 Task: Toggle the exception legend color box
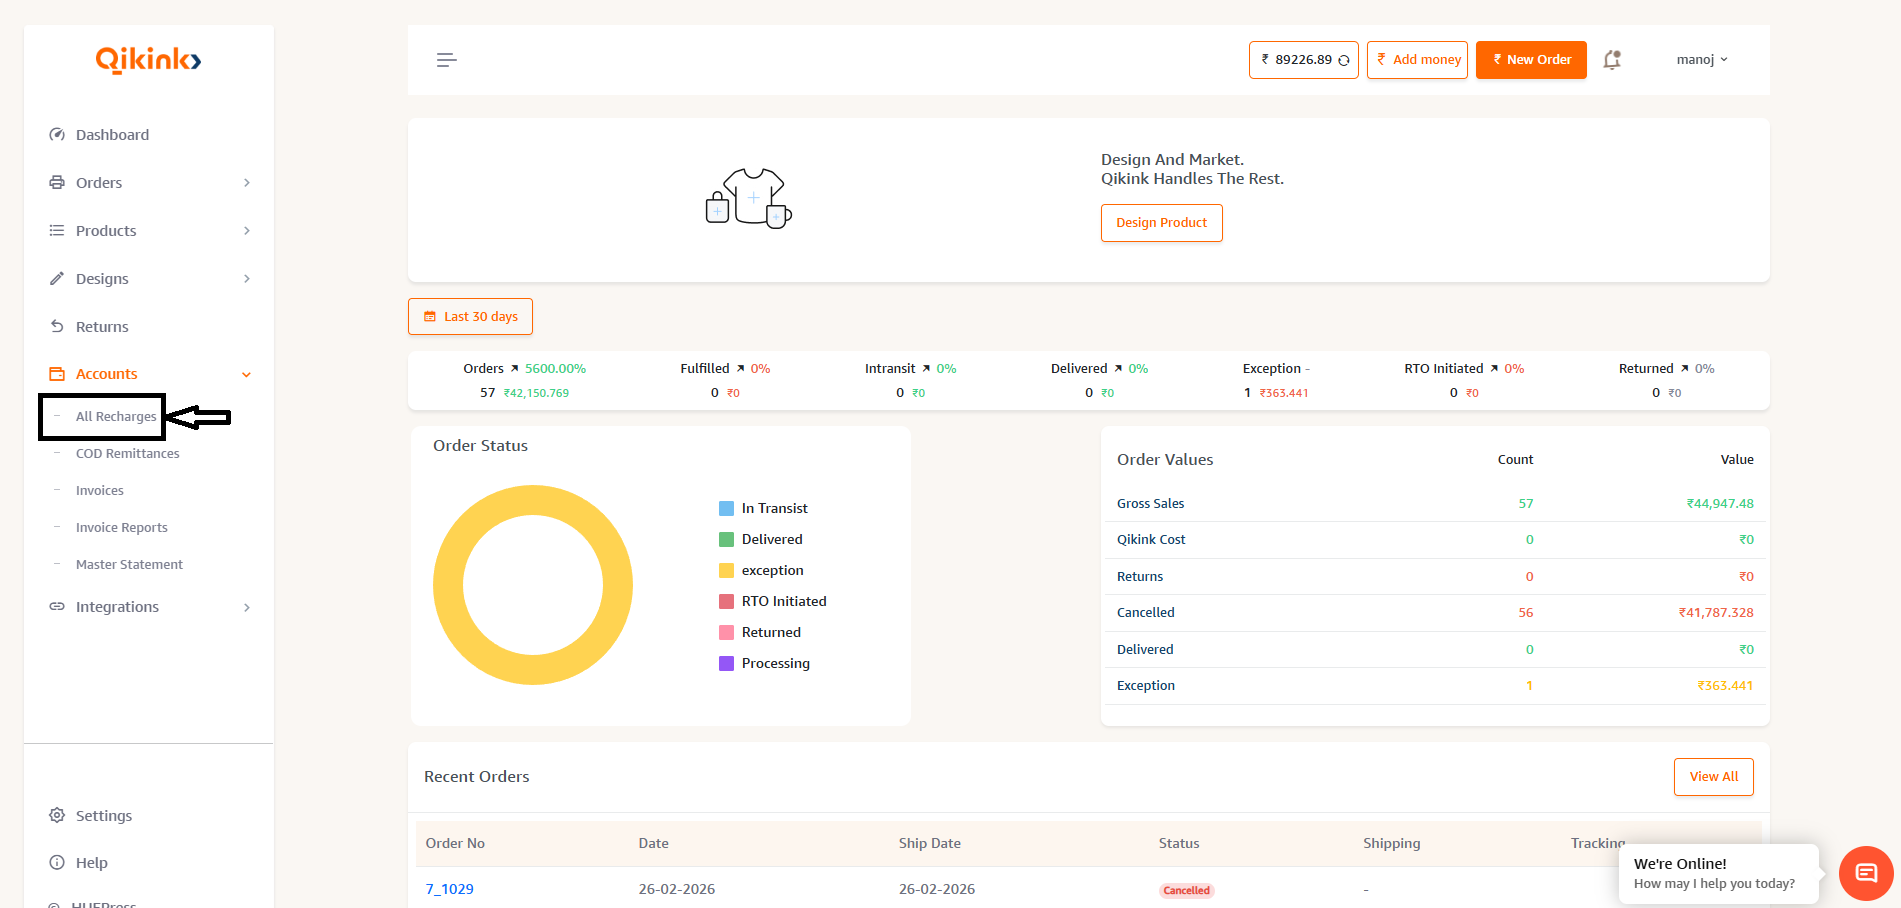pos(726,571)
